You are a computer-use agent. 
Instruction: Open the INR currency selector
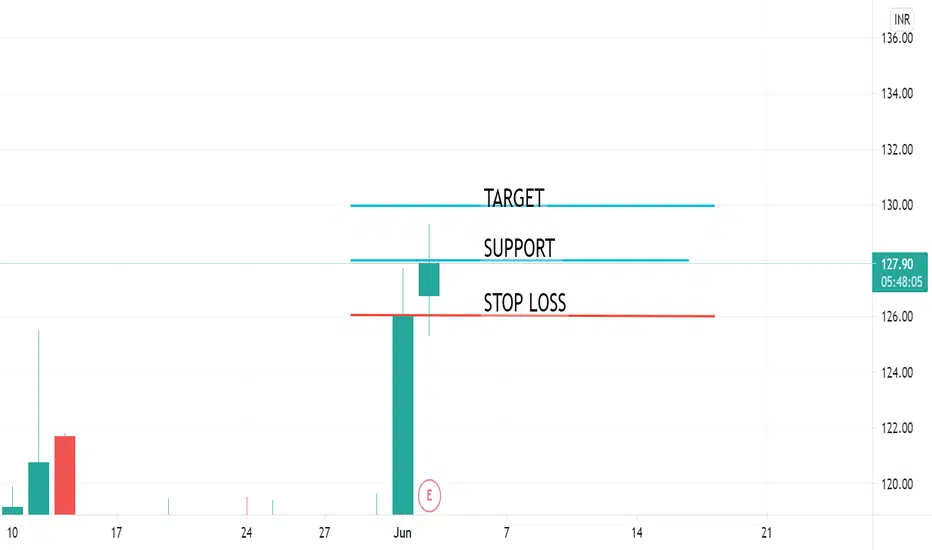(x=902, y=19)
